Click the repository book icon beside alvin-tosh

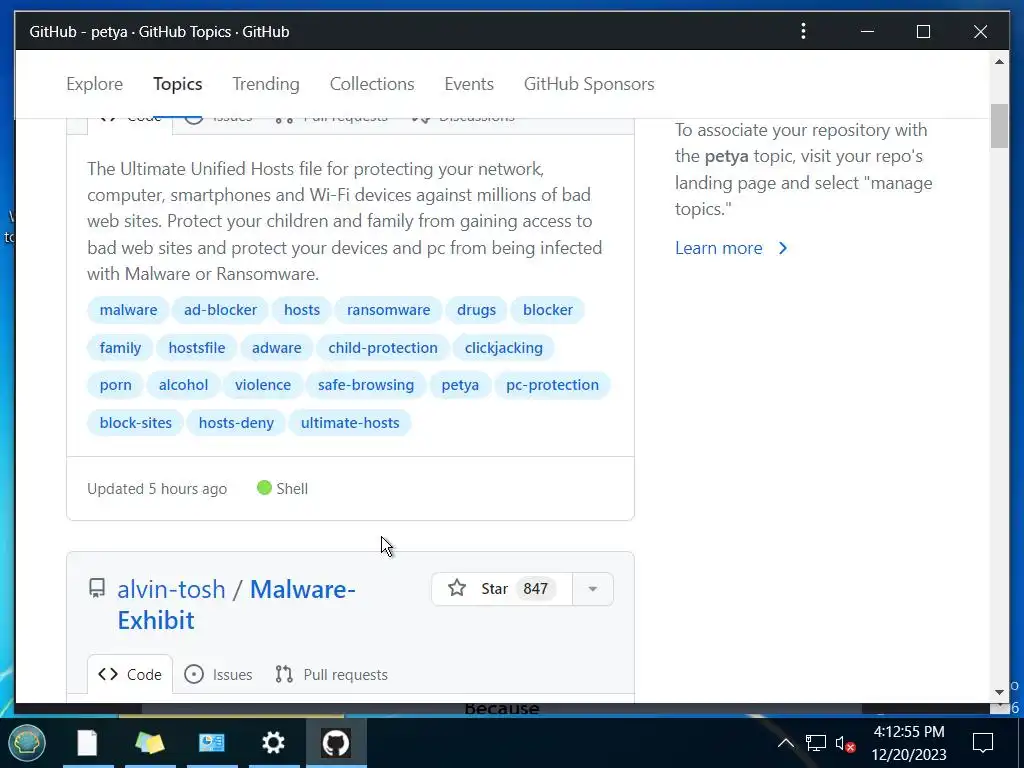[x=97, y=588]
